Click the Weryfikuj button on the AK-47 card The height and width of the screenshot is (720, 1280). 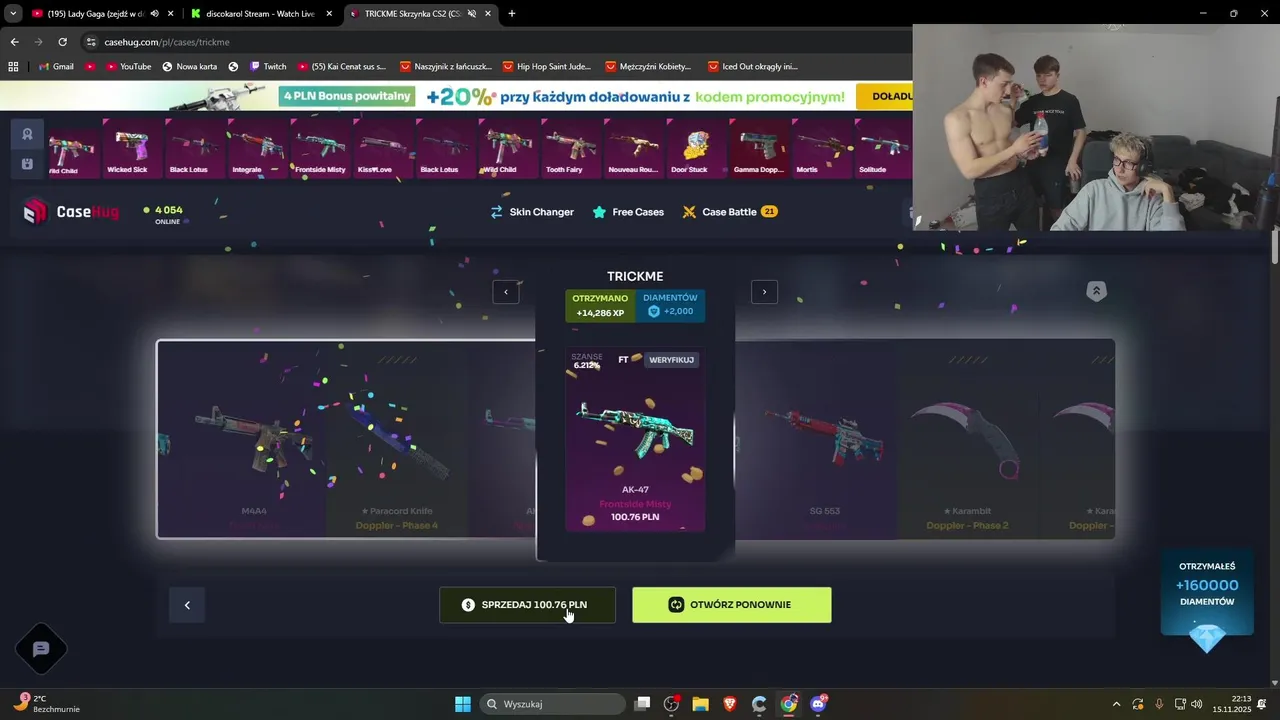[x=671, y=360]
